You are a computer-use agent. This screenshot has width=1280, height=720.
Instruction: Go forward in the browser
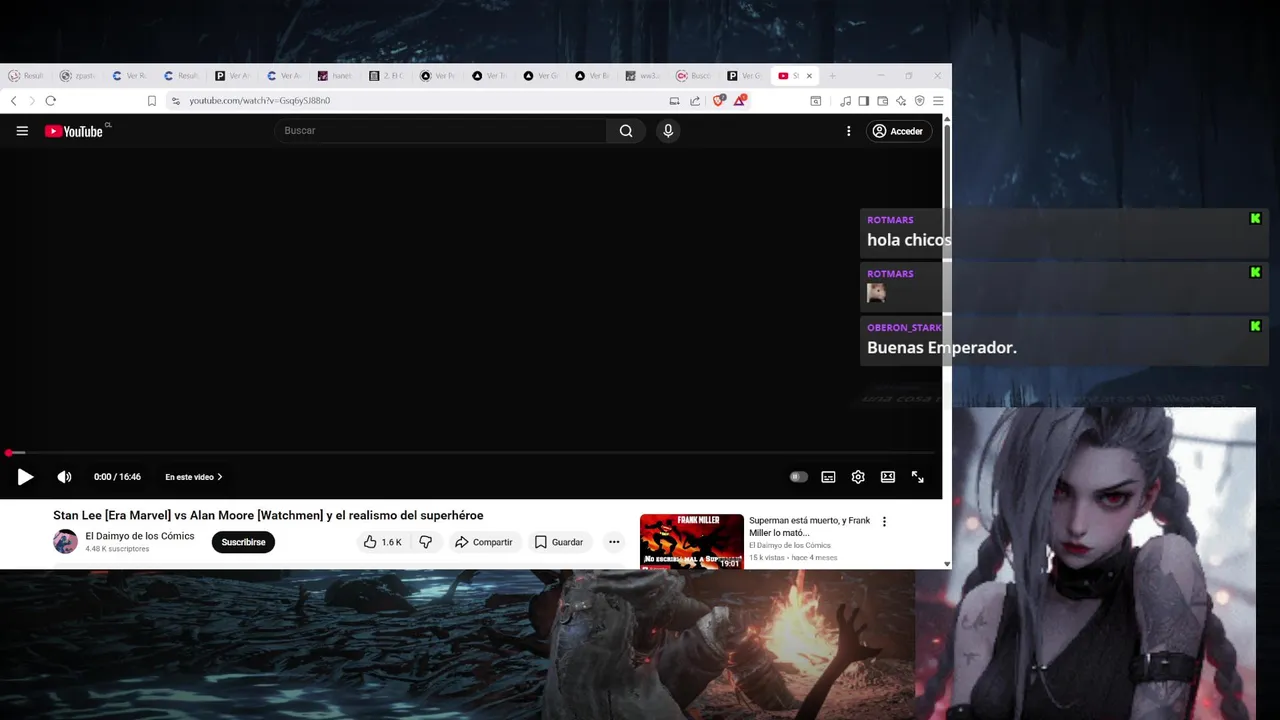click(x=31, y=101)
